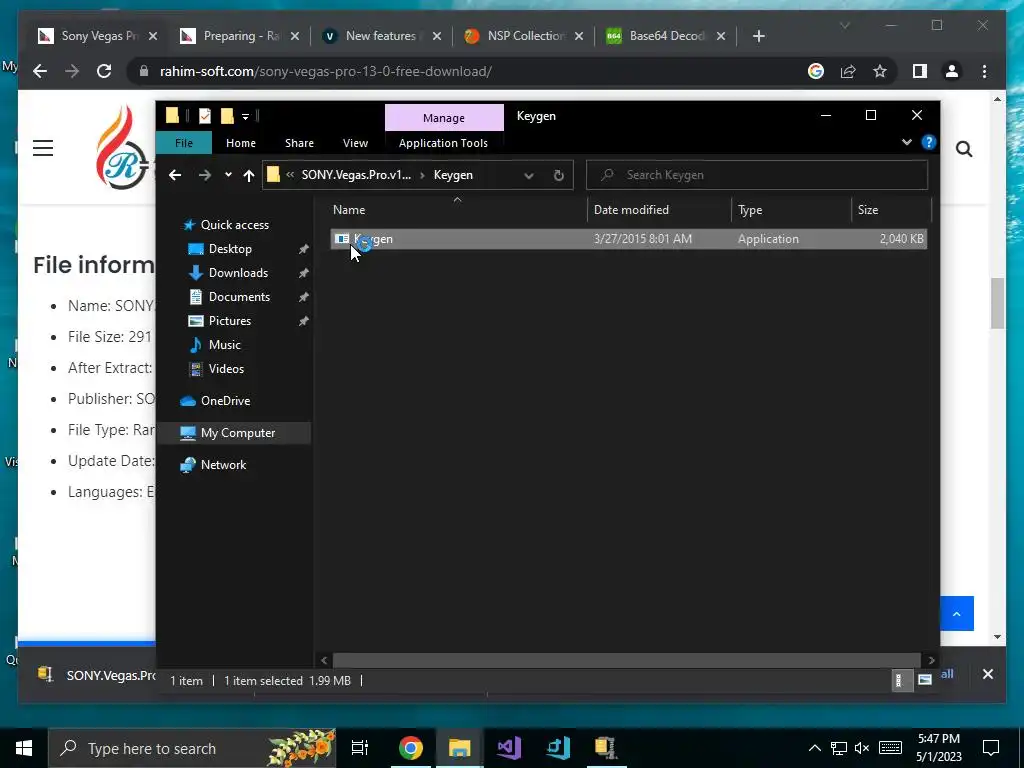Click New folder icon in quick access toolbar
Image resolution: width=1024 pixels, height=768 pixels.
click(227, 116)
